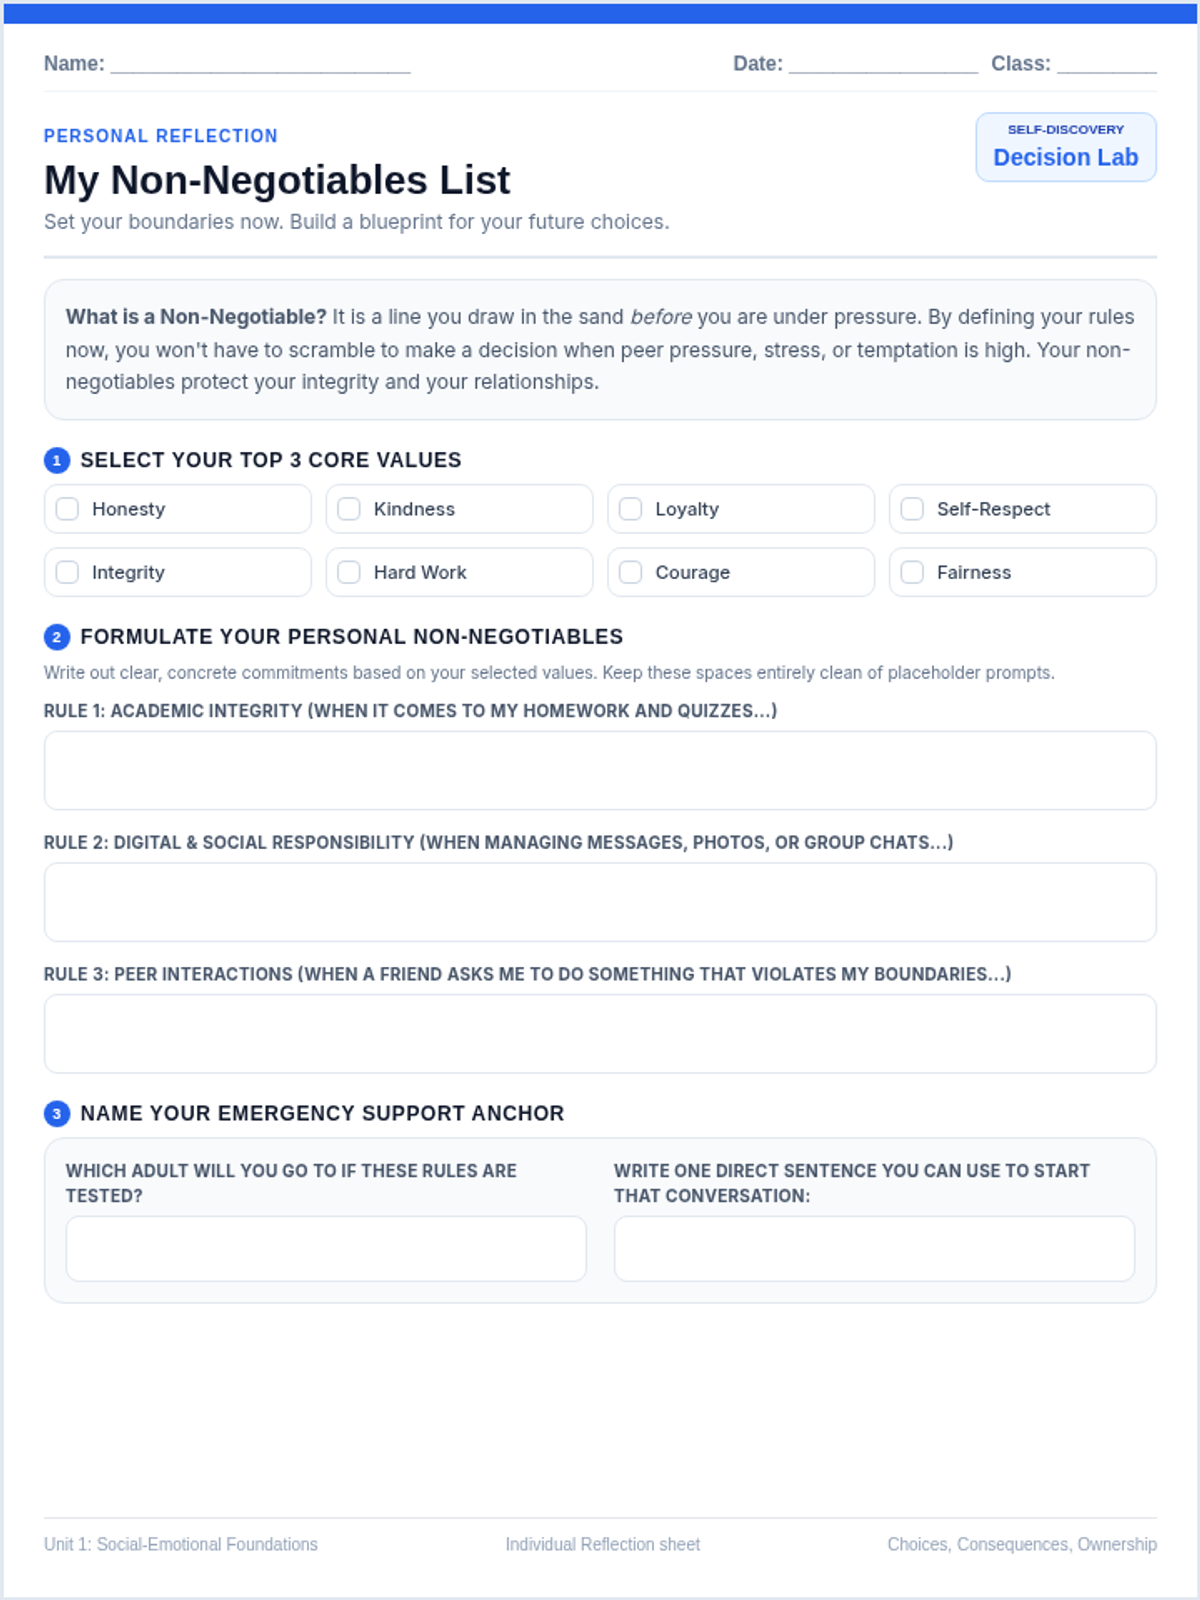Focus the Rule 2 Digital Responsibility field
The image size is (1200, 1600).
pos(600,902)
